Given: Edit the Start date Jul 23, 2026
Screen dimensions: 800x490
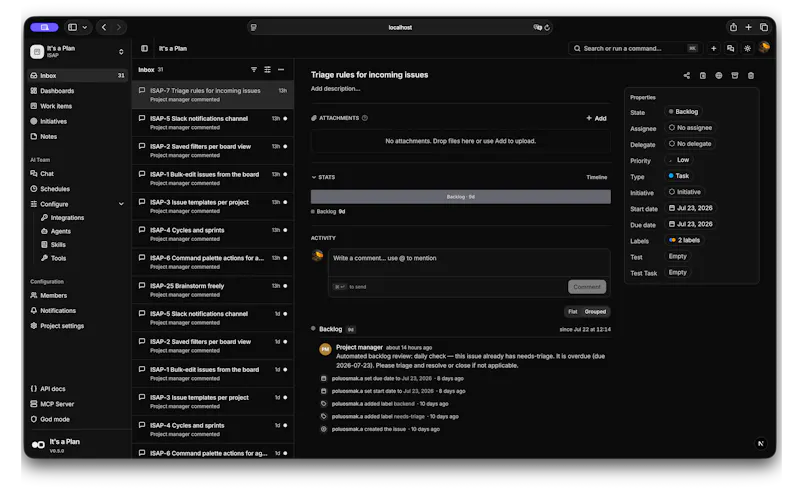Looking at the screenshot, I should click(x=690, y=208).
